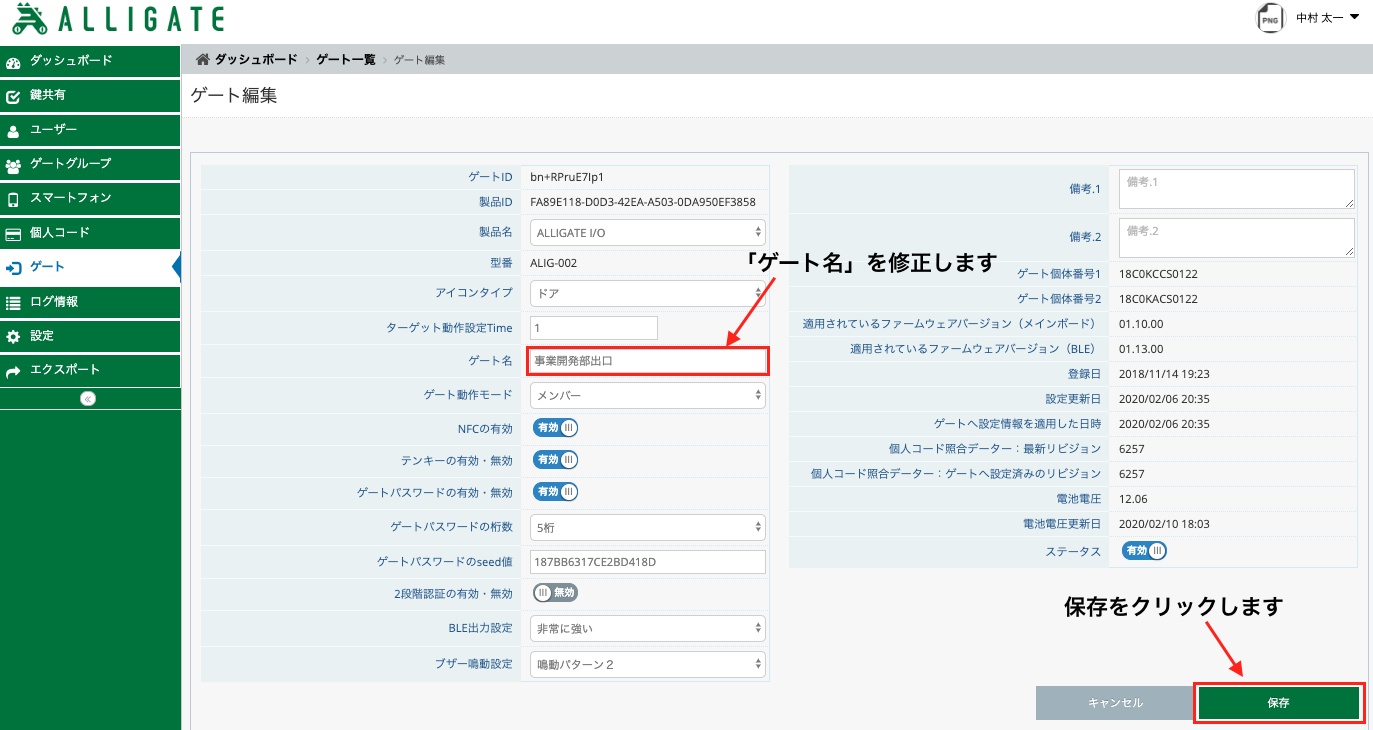Viewport: 1373px width, 730px height.
Task: Go to ゲート一覧 via breadcrumb link
Action: [x=346, y=60]
